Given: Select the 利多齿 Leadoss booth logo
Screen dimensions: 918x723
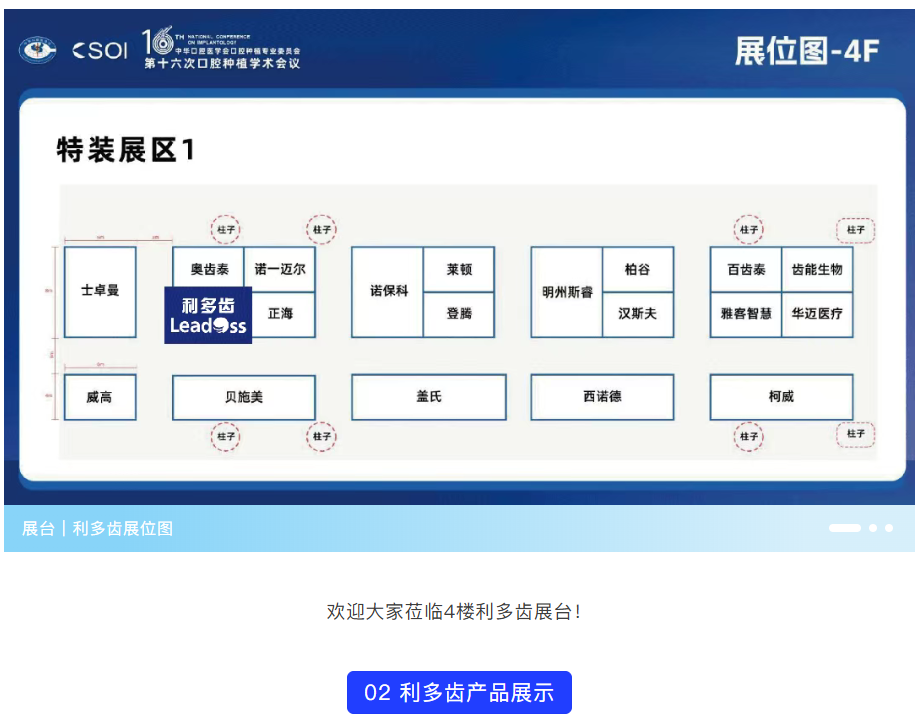Looking at the screenshot, I should coord(208,315).
